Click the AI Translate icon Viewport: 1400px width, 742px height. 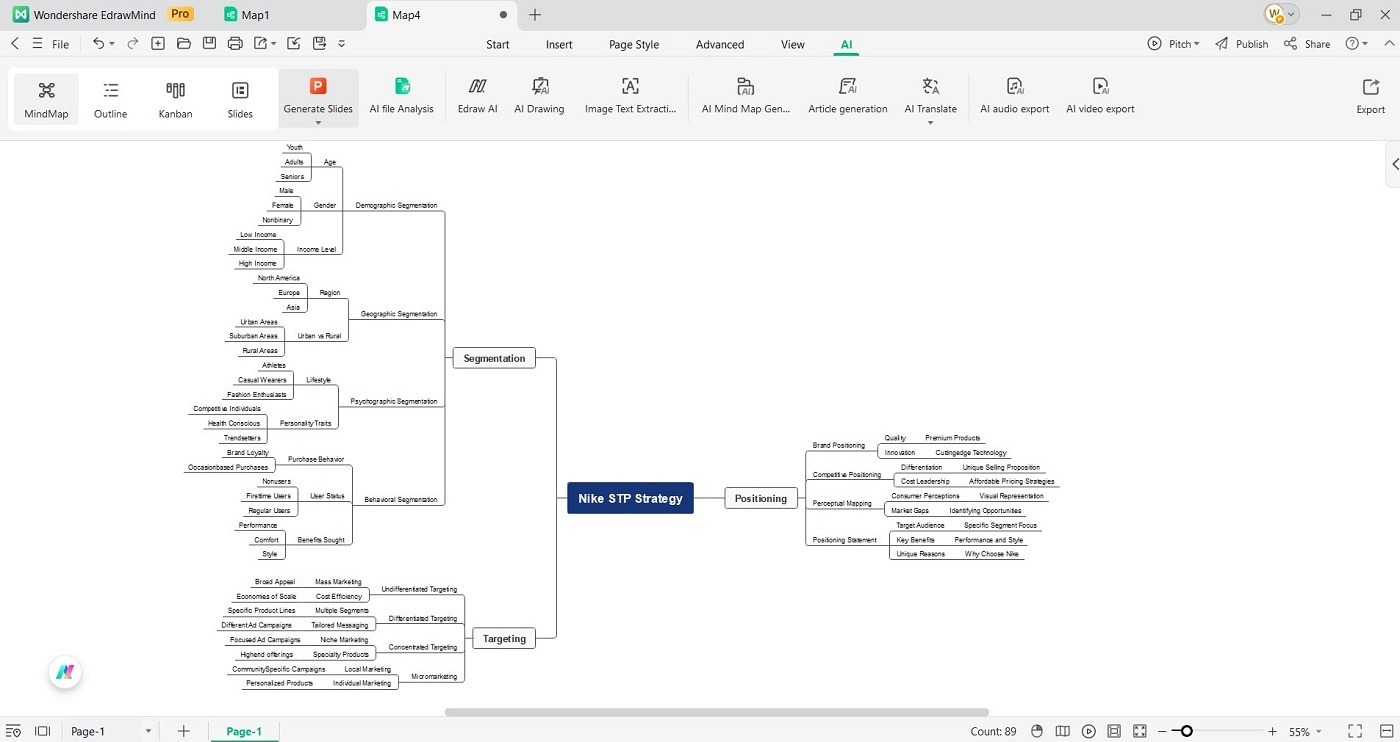[931, 87]
